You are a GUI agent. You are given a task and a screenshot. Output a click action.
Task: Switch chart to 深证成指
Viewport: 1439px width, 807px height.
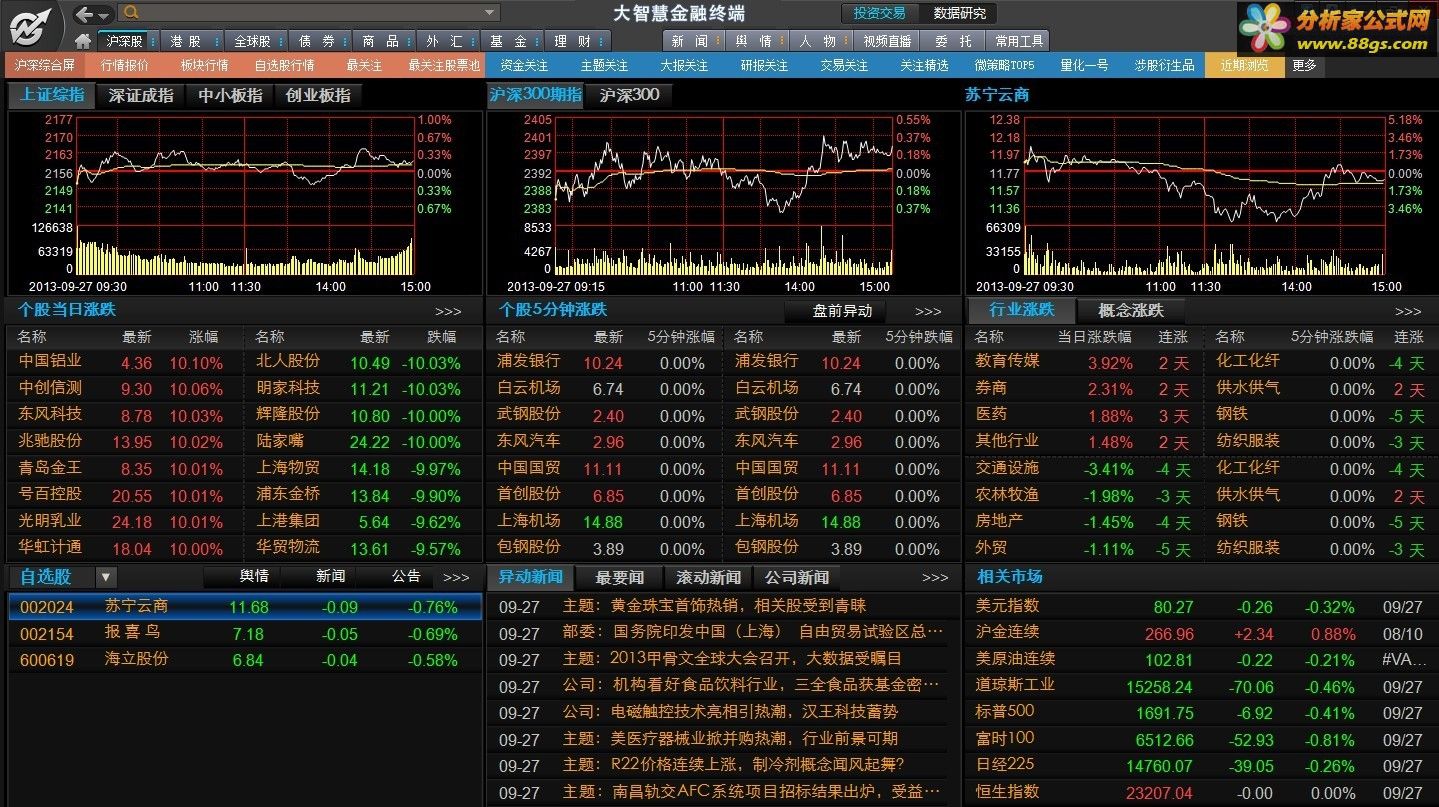141,95
